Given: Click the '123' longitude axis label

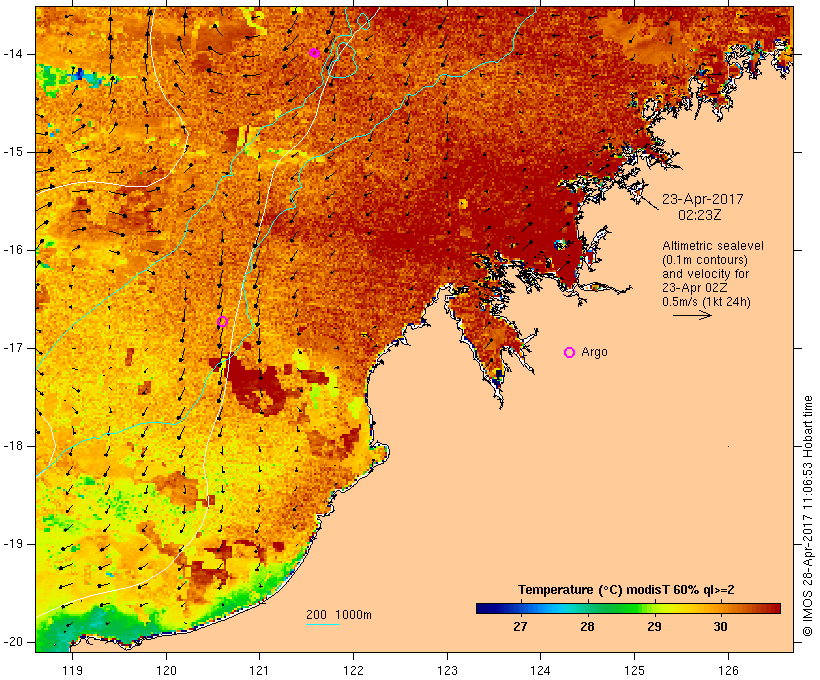Looking at the screenshot, I should 447,670.
